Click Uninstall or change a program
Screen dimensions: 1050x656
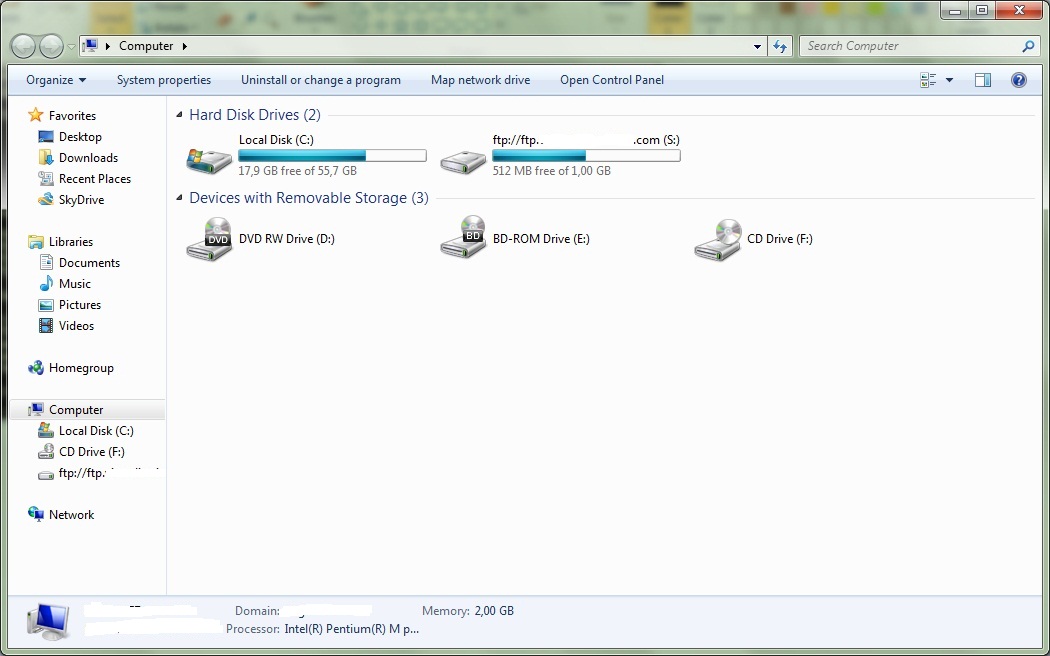[x=321, y=80]
